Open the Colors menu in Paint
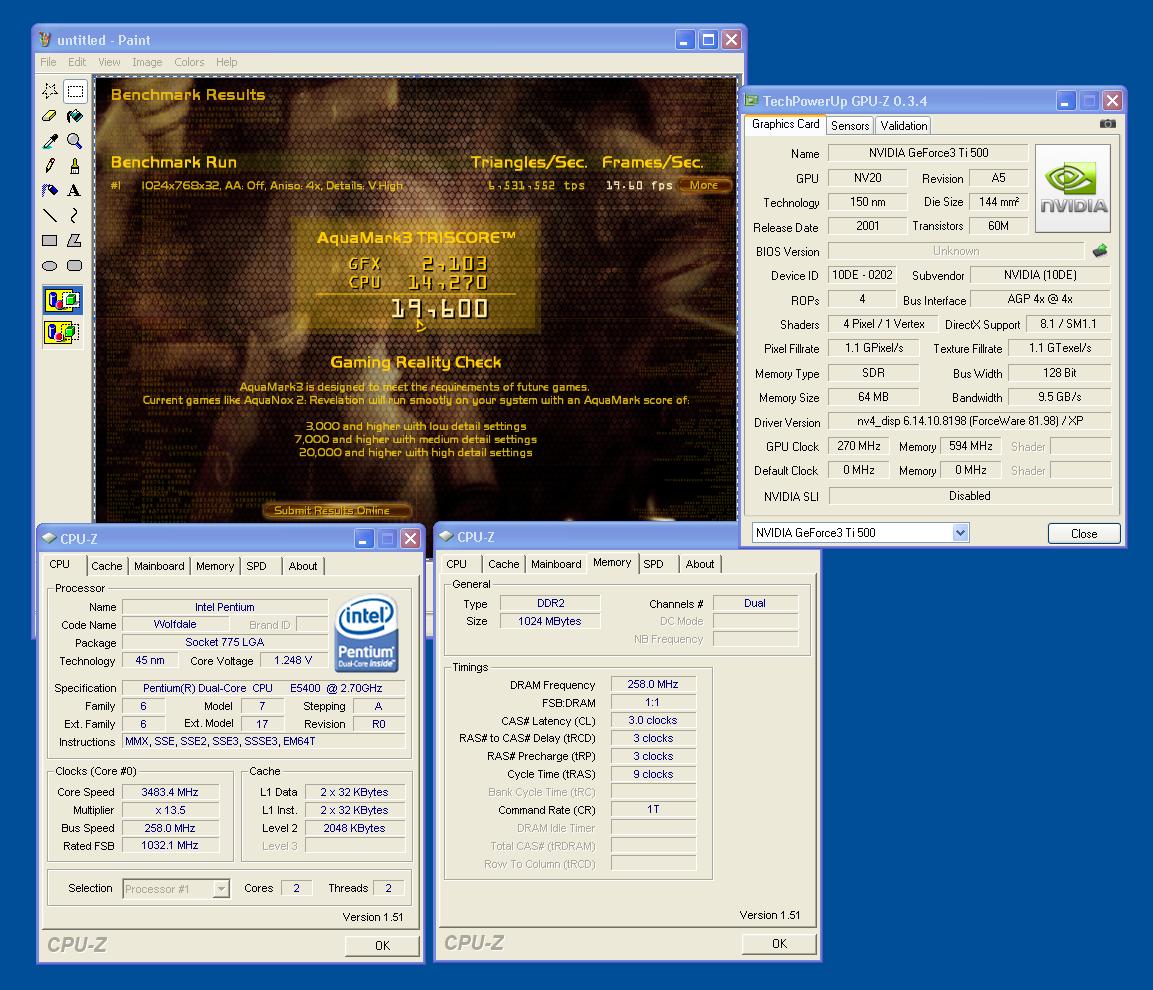1153x990 pixels. tap(189, 63)
